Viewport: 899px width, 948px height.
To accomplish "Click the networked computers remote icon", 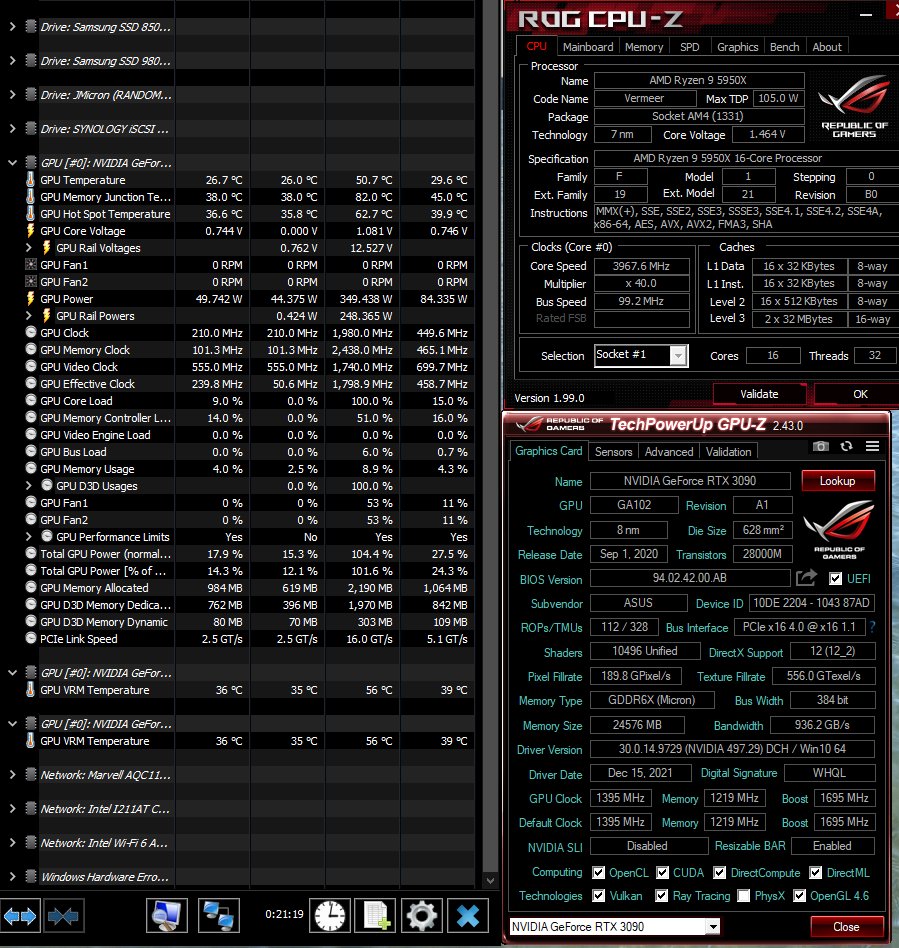I will (218, 915).
